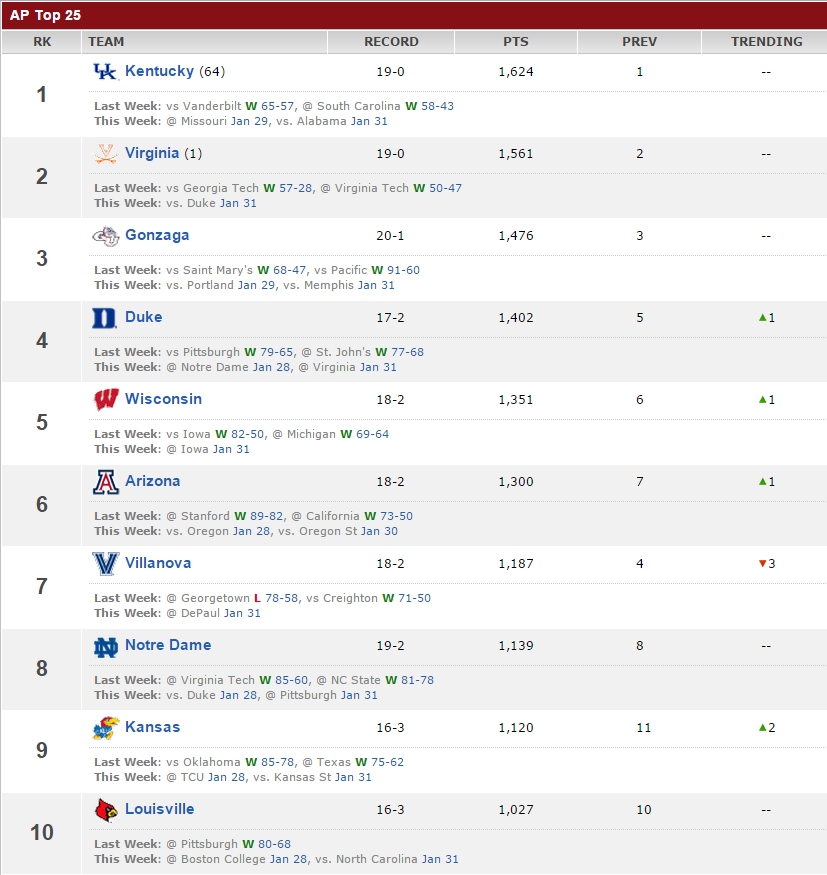This screenshot has height=875, width=827.
Task: Click the Villanova V logo icon
Action: [105, 564]
